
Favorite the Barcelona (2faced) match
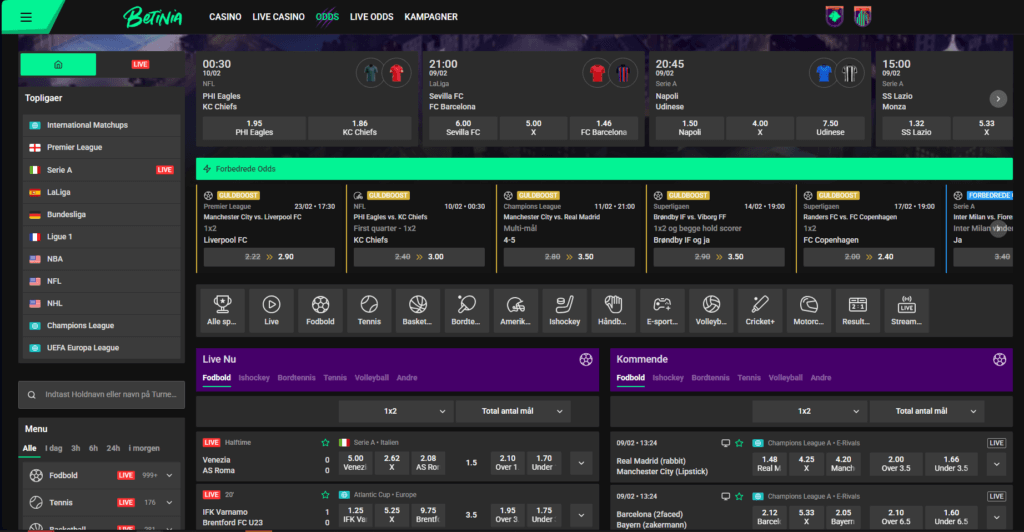[x=739, y=497]
